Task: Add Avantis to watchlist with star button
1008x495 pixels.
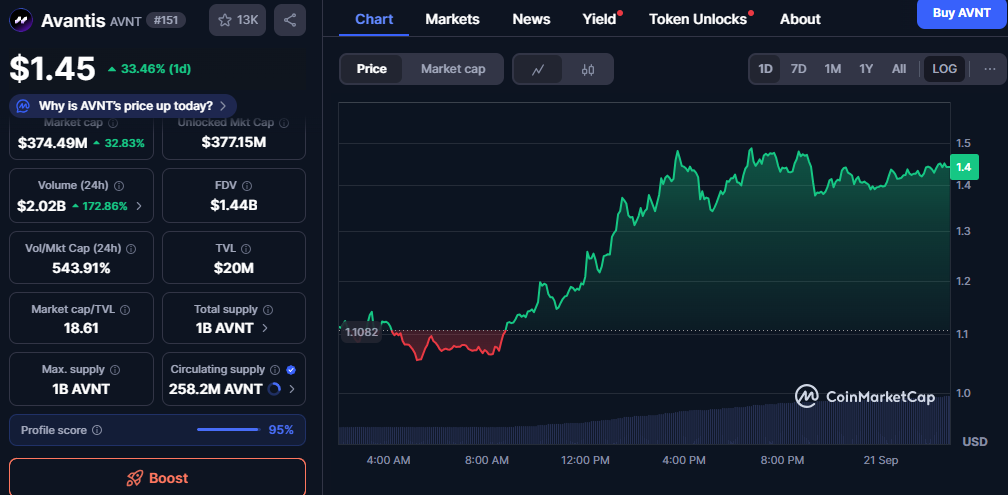Action: tap(237, 20)
